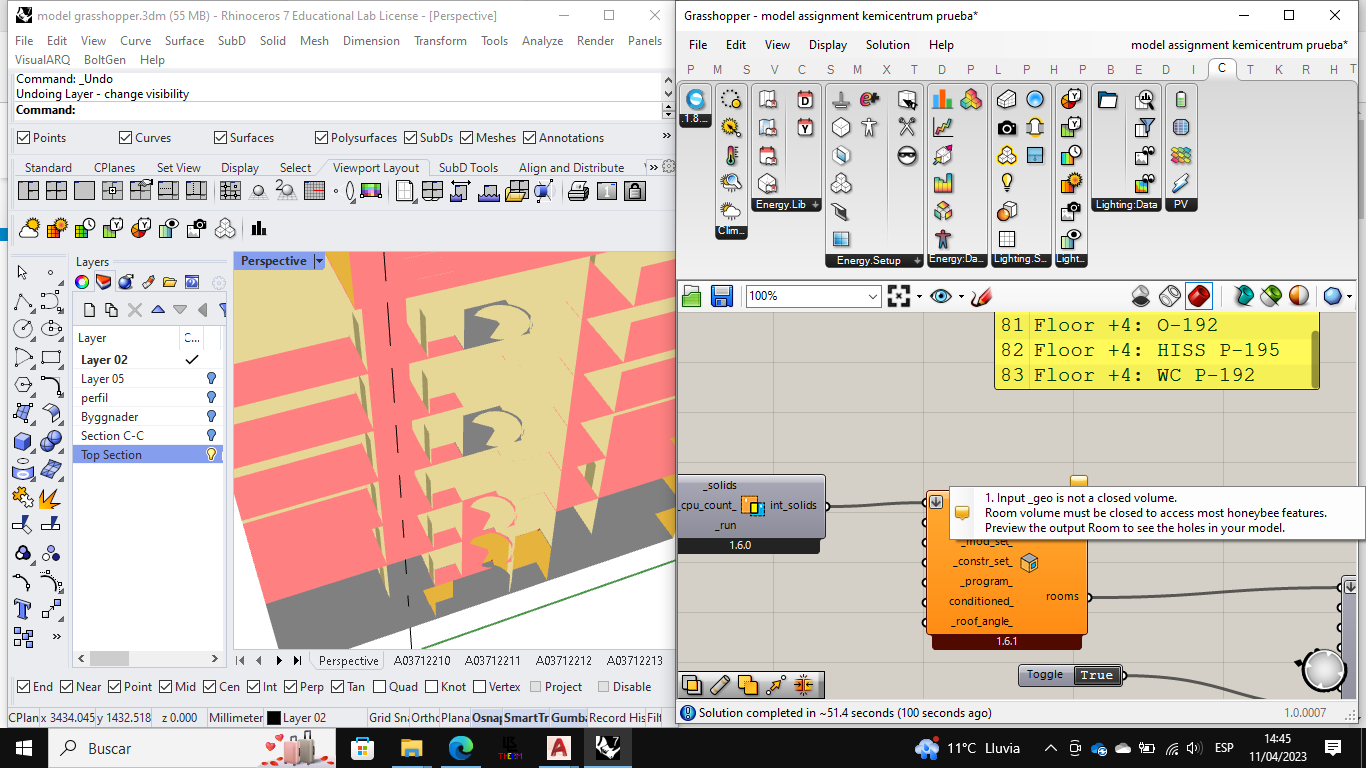Toggle the Points selection filter checkbox

click(25, 138)
